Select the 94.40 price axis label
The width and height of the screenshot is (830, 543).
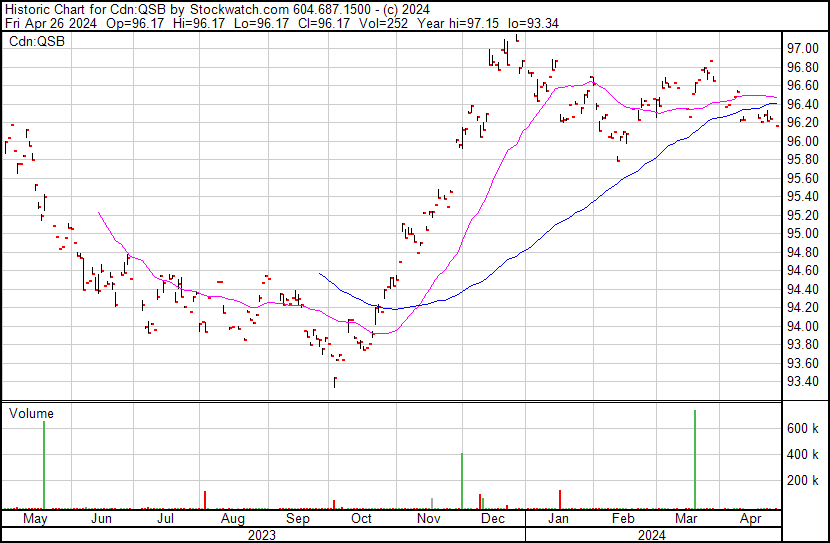pyautogui.click(x=802, y=289)
